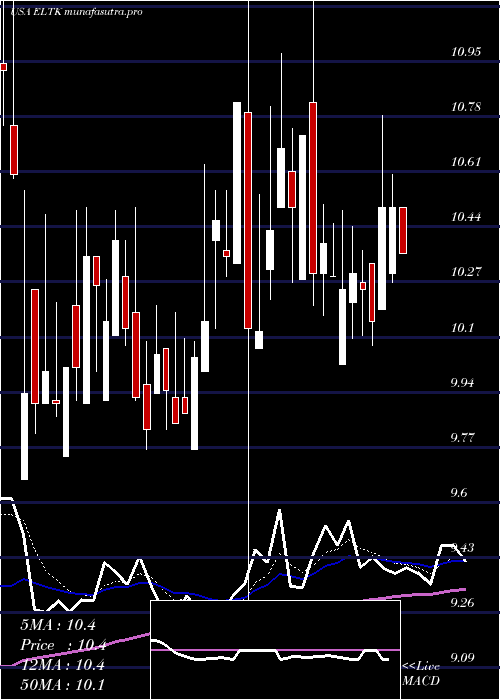Click the '5MA : 10.4' indicator text

pos(58,625)
